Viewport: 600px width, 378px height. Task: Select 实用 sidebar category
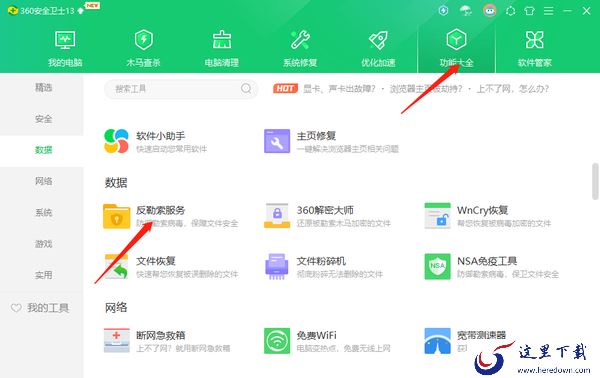pyautogui.click(x=43, y=275)
